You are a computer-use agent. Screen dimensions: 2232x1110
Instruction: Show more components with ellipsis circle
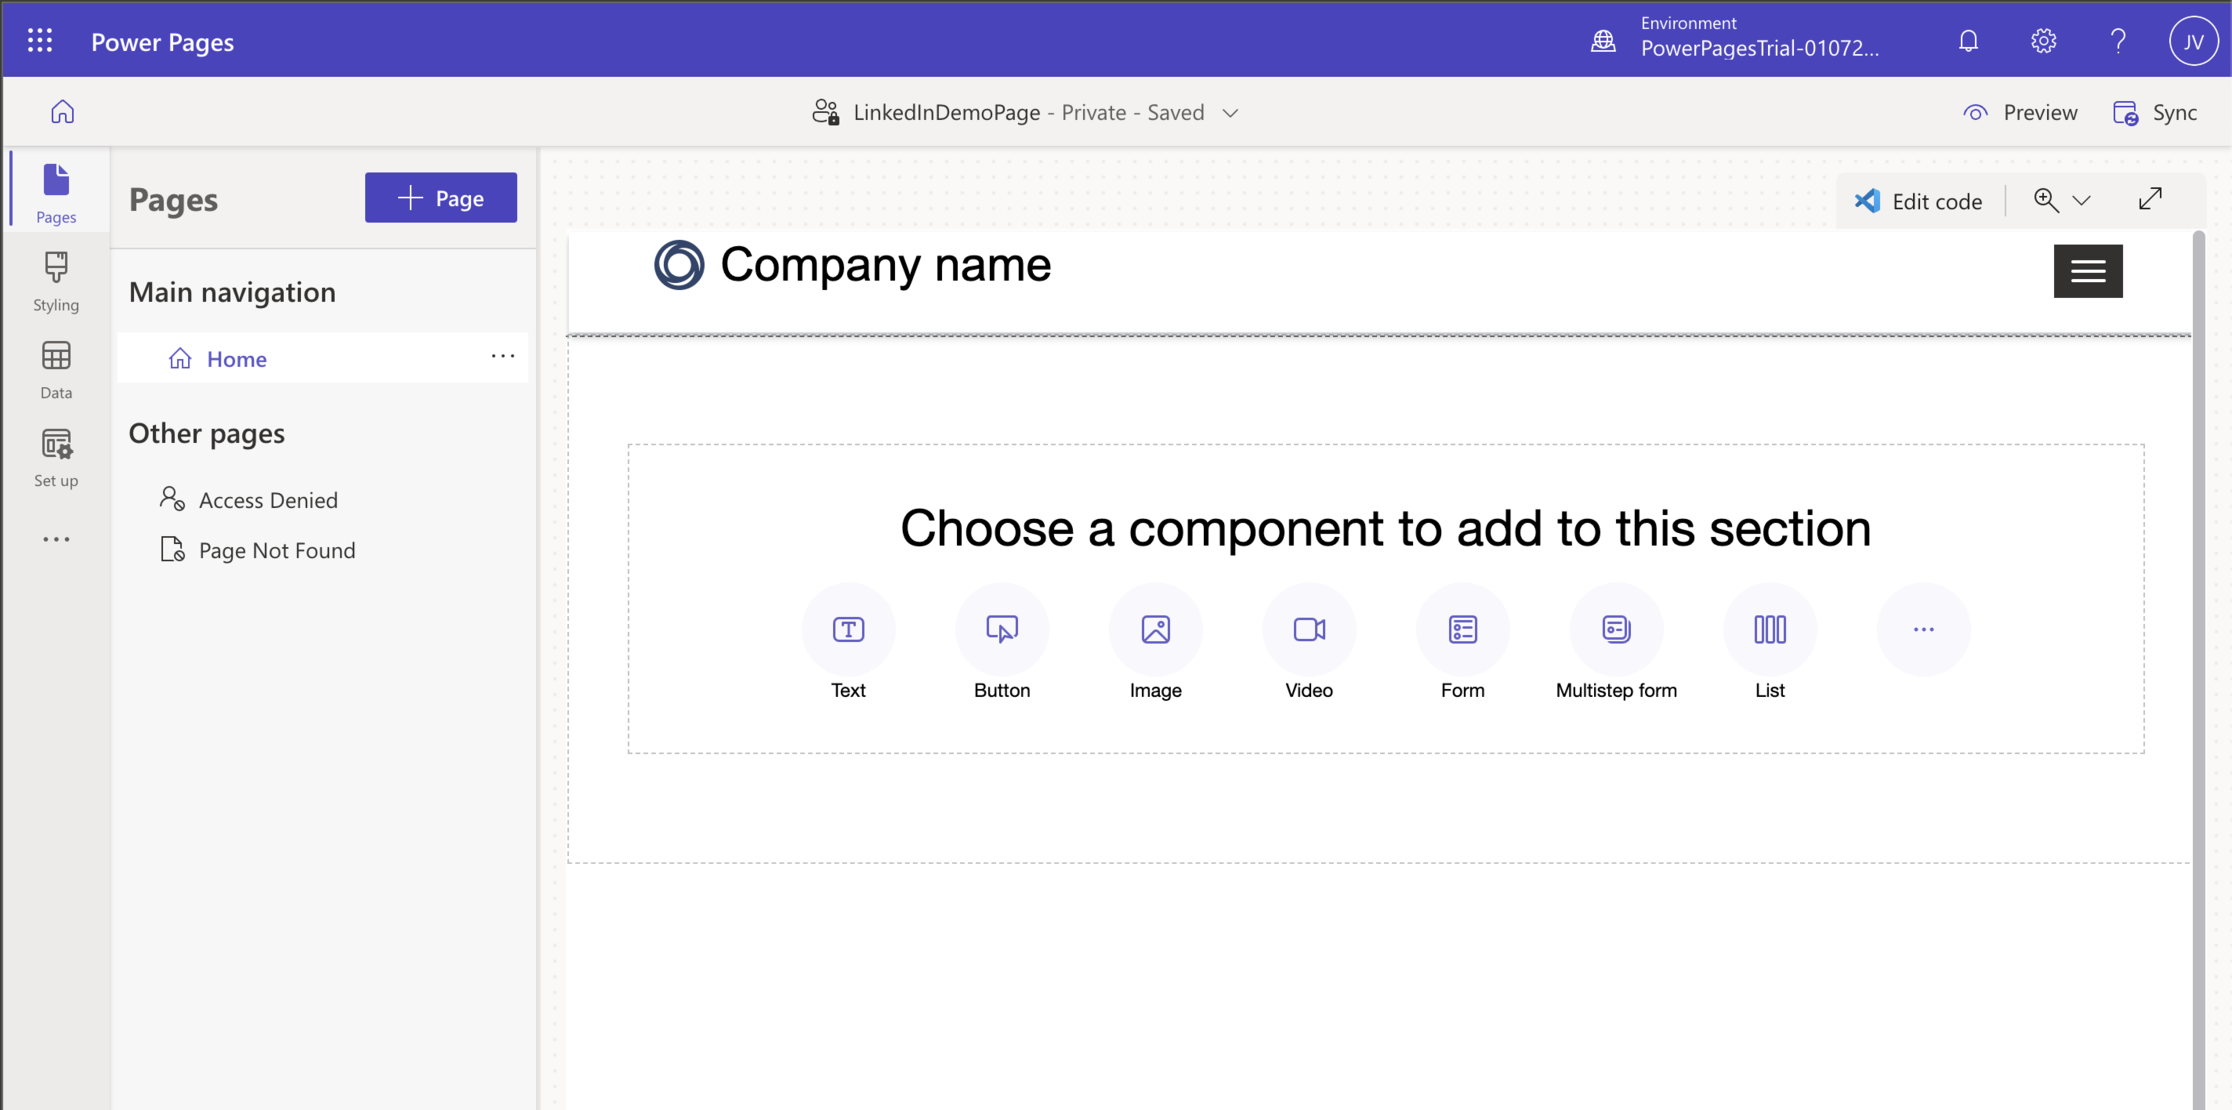coord(1923,630)
